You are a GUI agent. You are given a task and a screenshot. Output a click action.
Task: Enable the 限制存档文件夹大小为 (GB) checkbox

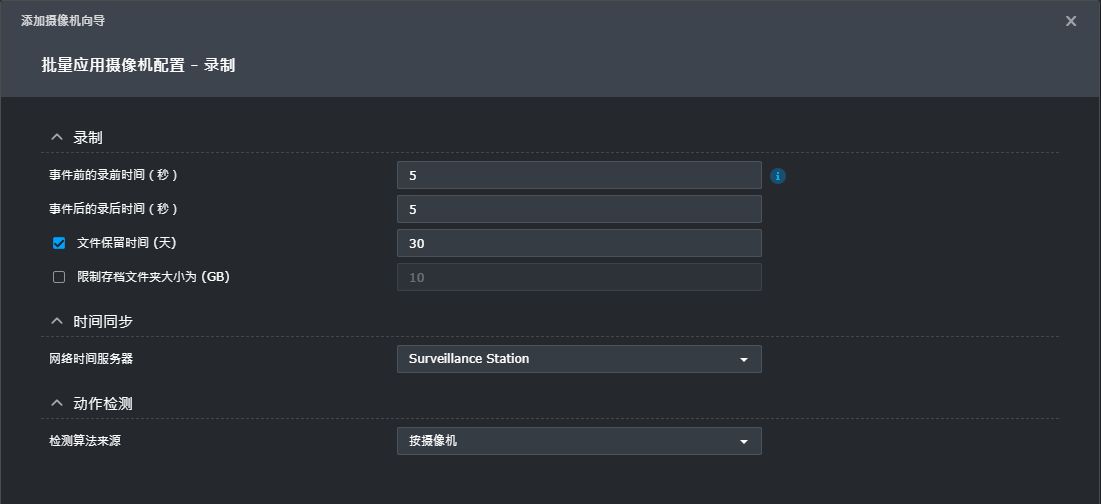59,277
